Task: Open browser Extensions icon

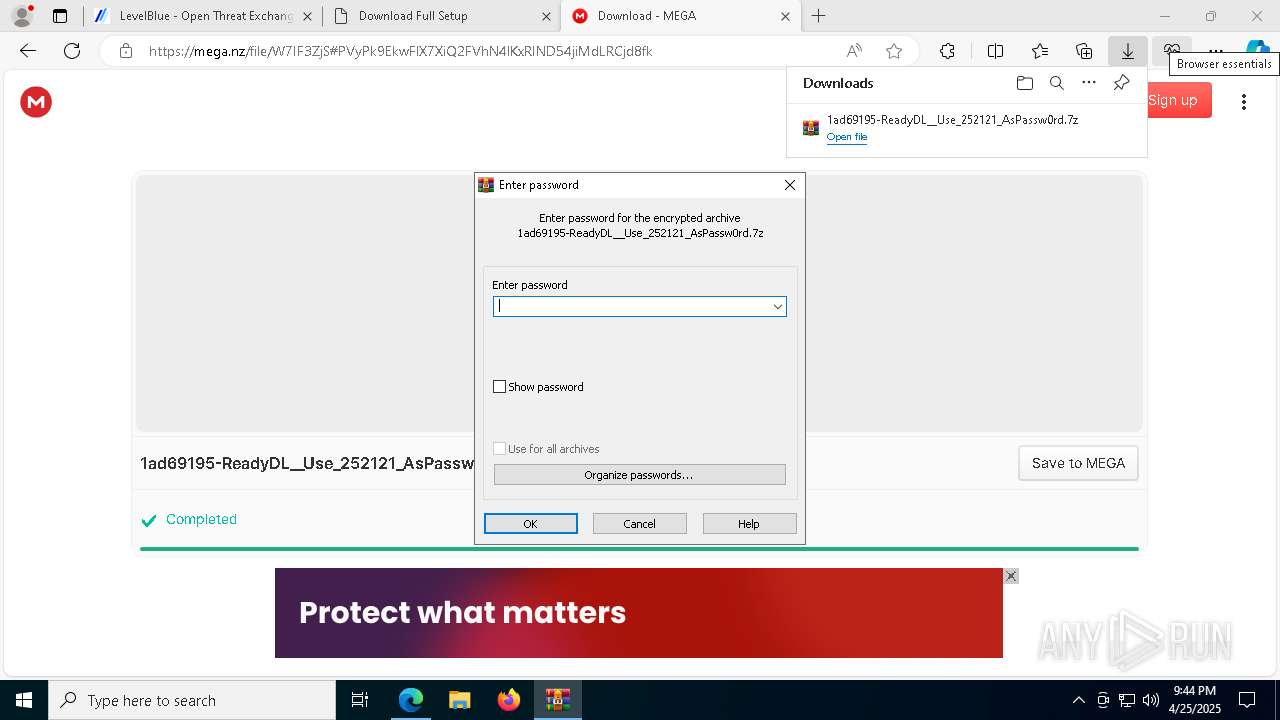Action: [947, 51]
